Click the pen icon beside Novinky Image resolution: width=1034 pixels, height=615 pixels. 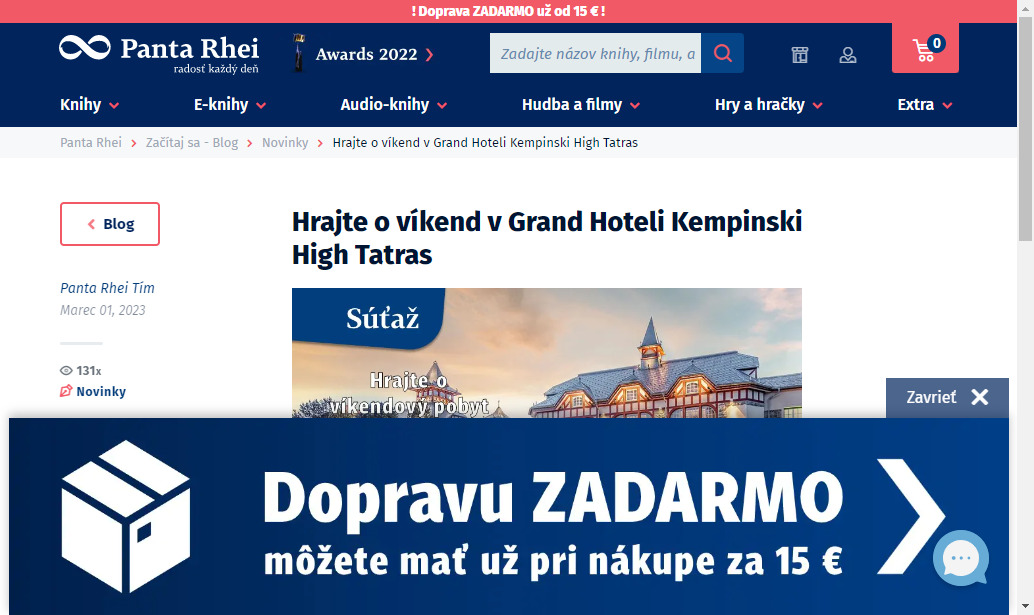[x=66, y=391]
